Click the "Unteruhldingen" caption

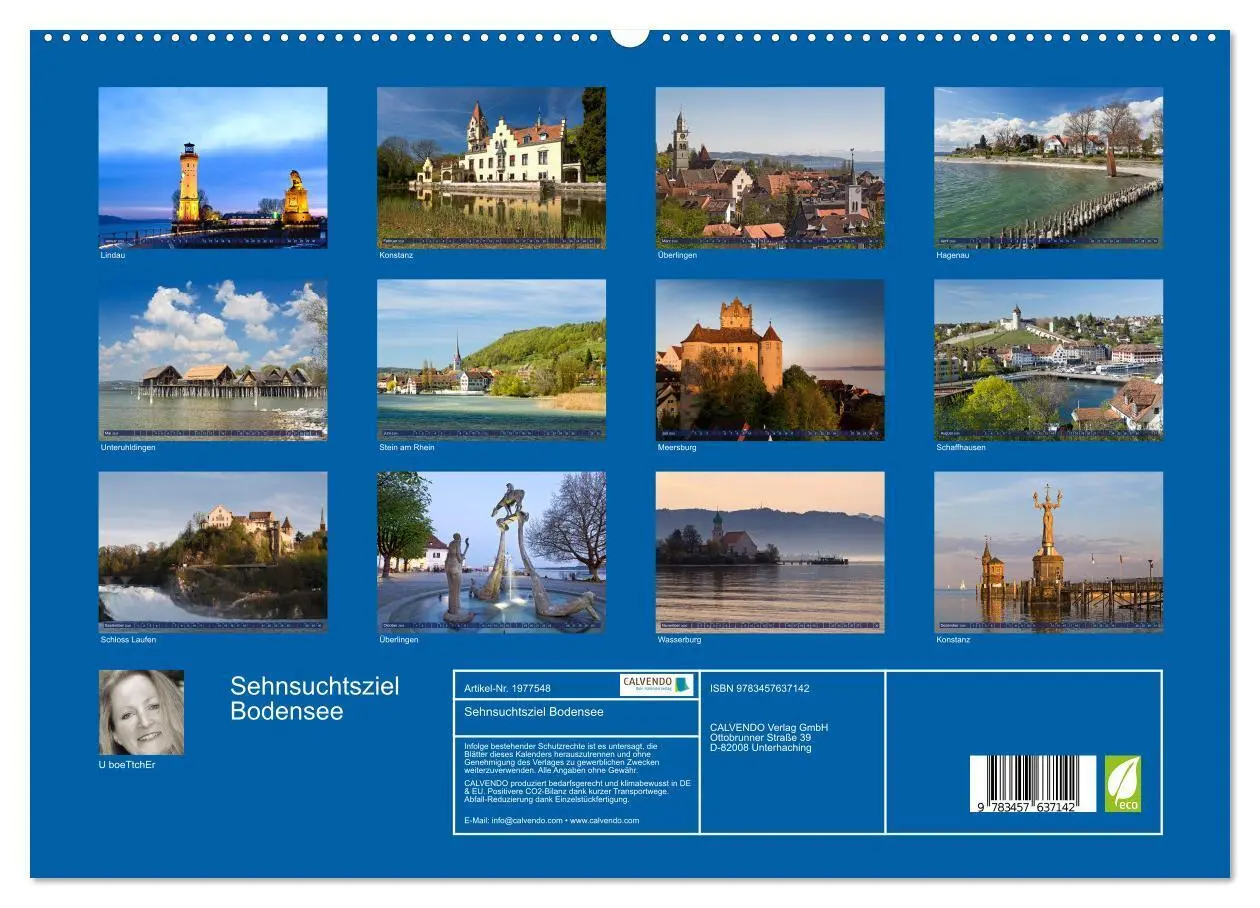128,447
